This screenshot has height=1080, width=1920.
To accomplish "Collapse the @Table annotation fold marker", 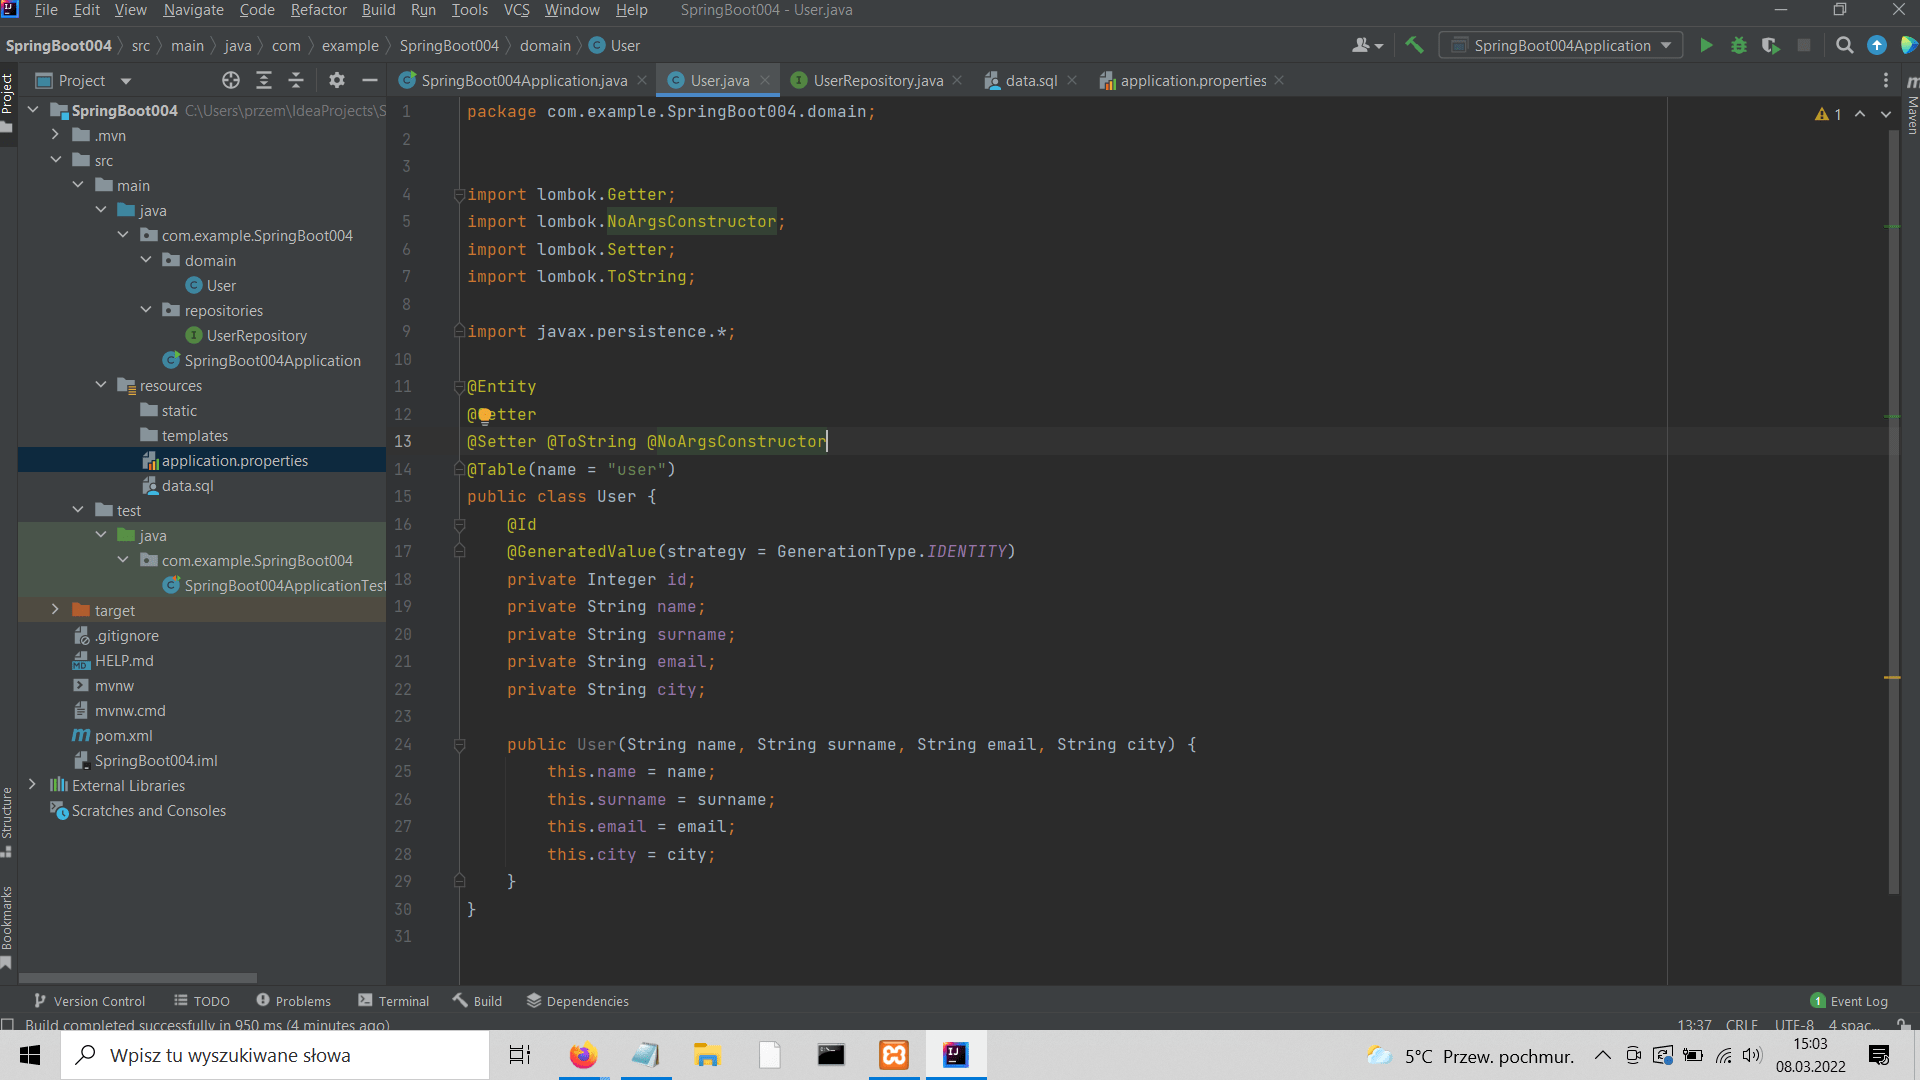I will (459, 469).
